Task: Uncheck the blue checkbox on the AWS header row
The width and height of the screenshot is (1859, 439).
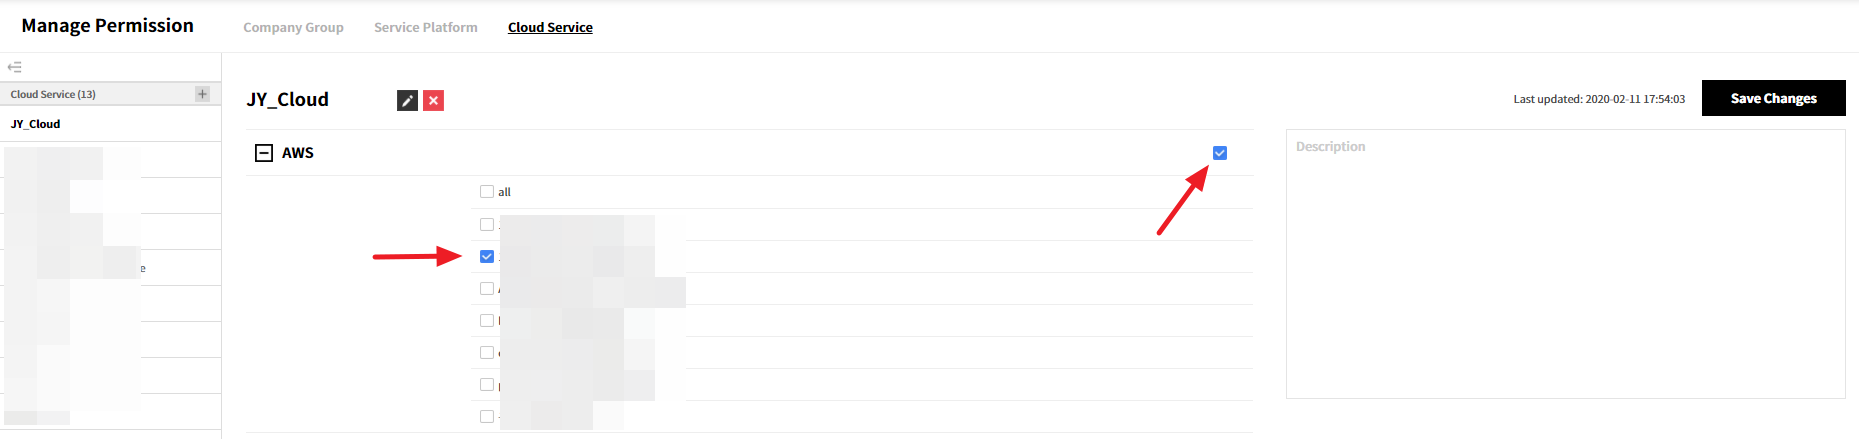Action: point(1220,153)
